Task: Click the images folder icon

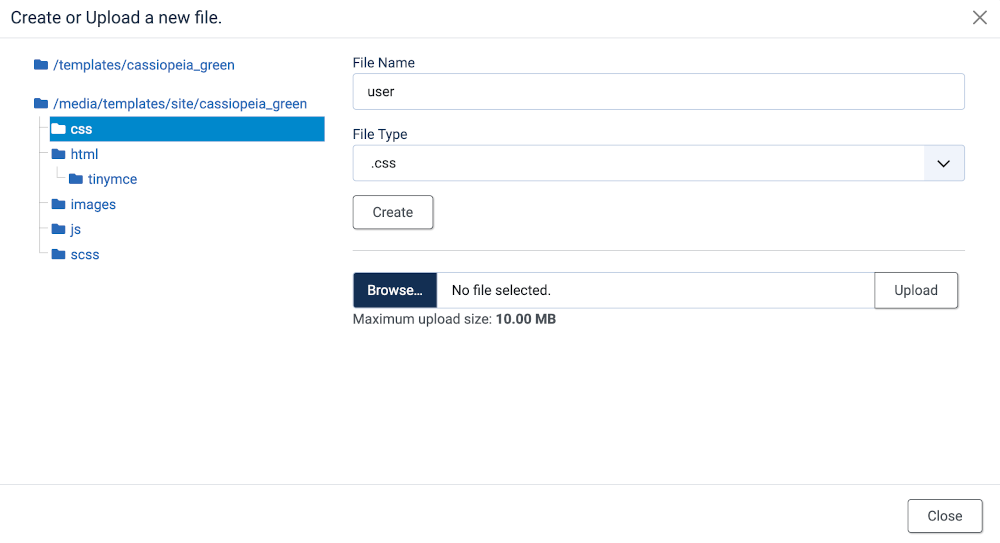Action: click(x=59, y=204)
